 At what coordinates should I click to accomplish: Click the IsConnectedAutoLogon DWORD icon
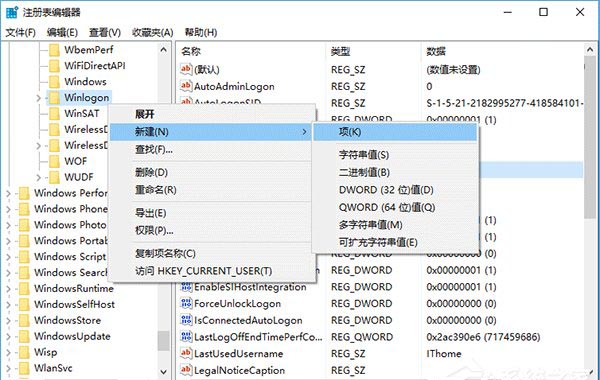(186, 320)
